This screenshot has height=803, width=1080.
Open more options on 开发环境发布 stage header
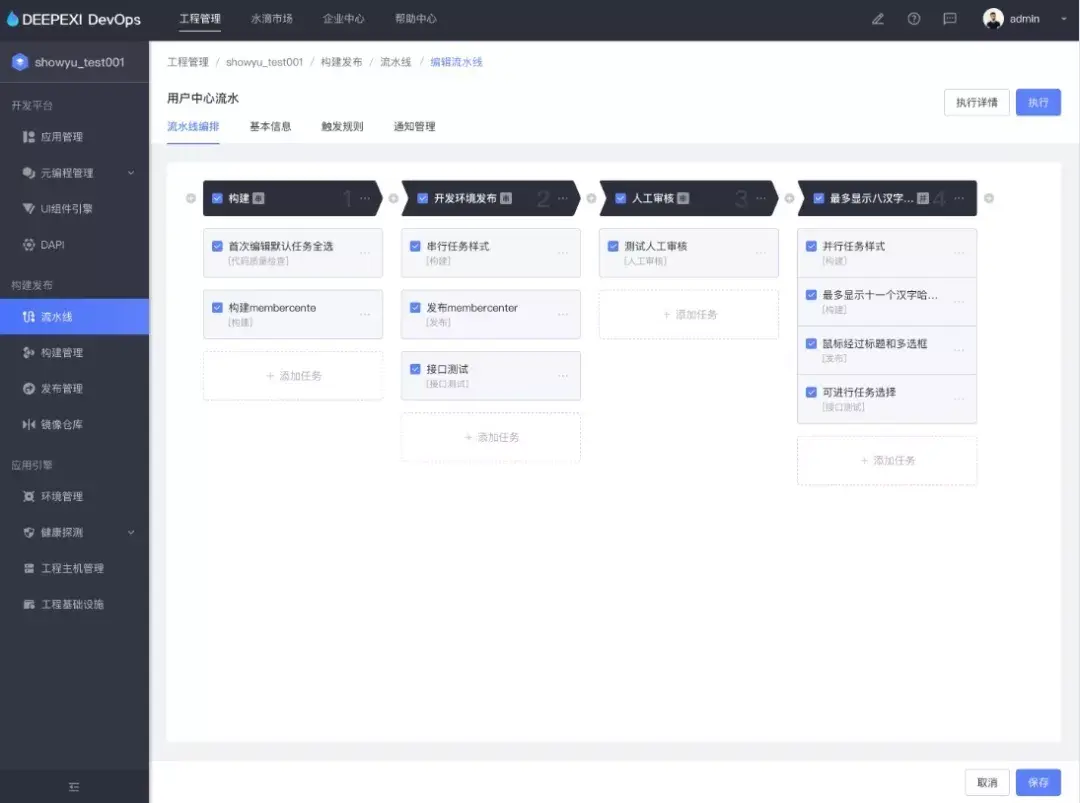pos(563,198)
